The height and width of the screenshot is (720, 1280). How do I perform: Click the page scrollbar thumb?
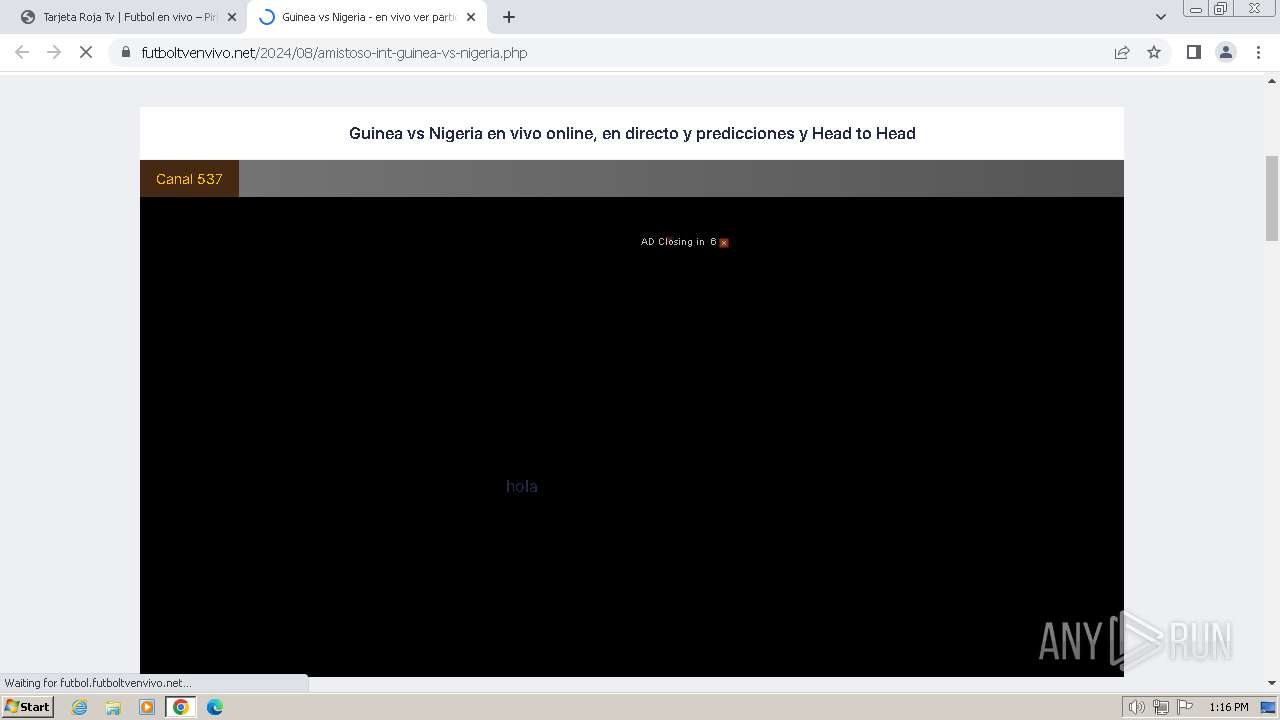tap(1272, 198)
